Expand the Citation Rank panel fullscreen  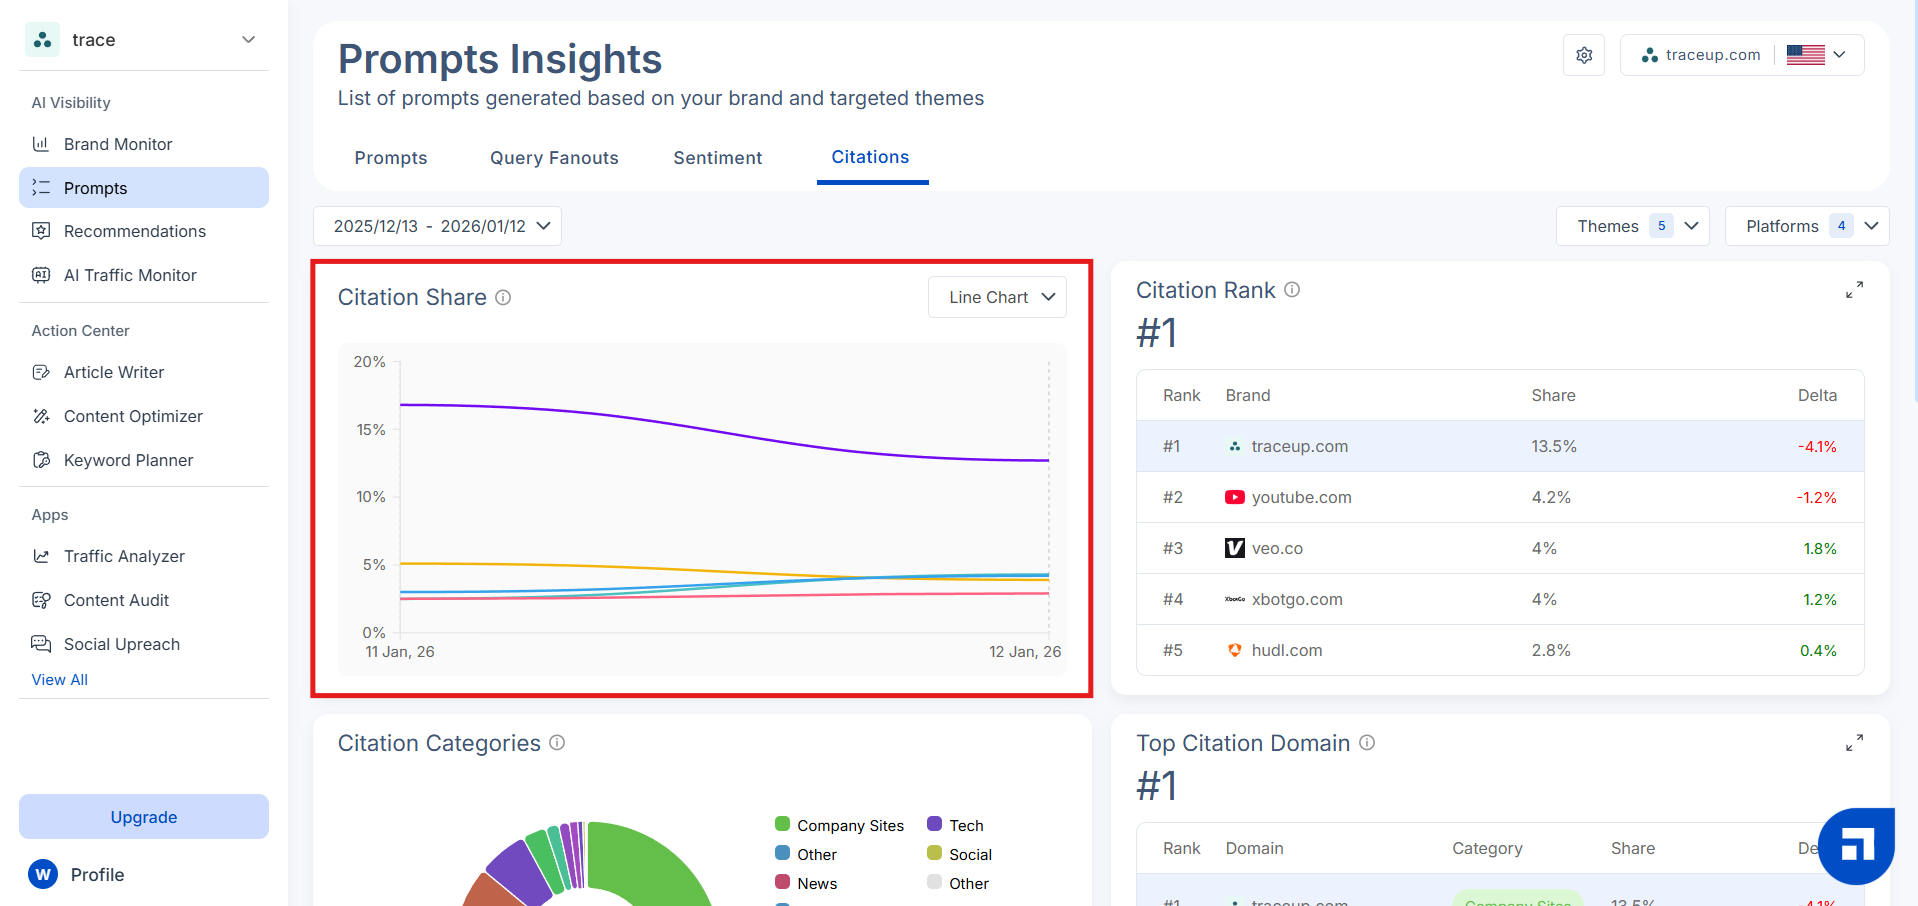click(1854, 290)
